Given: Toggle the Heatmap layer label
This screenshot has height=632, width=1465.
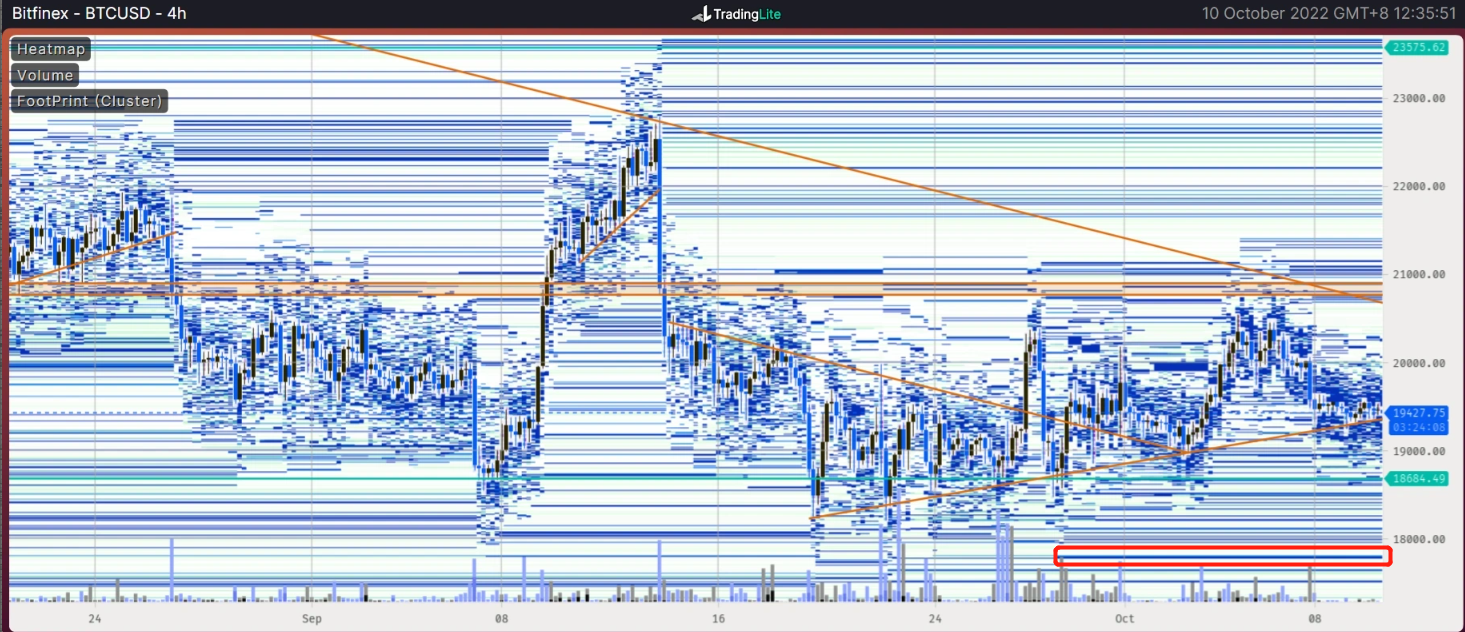Looking at the screenshot, I should (51, 49).
